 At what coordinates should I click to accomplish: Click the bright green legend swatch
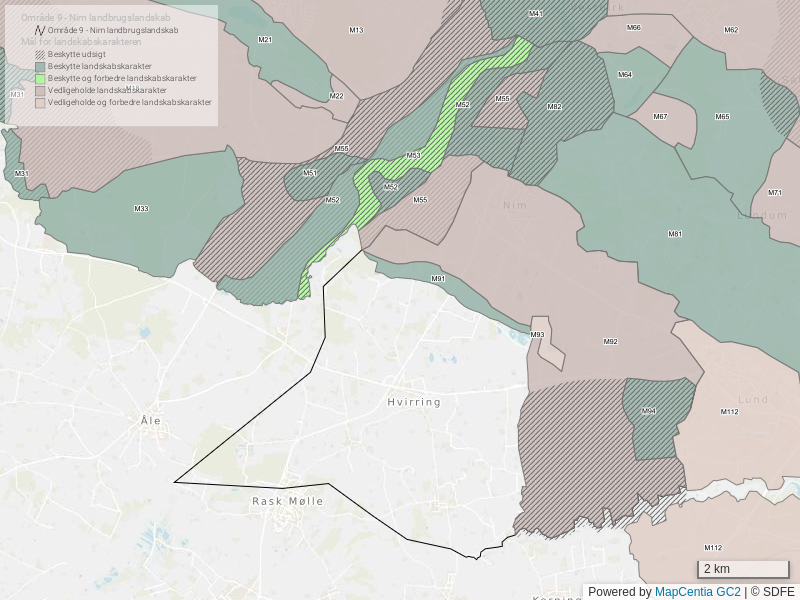point(40,78)
